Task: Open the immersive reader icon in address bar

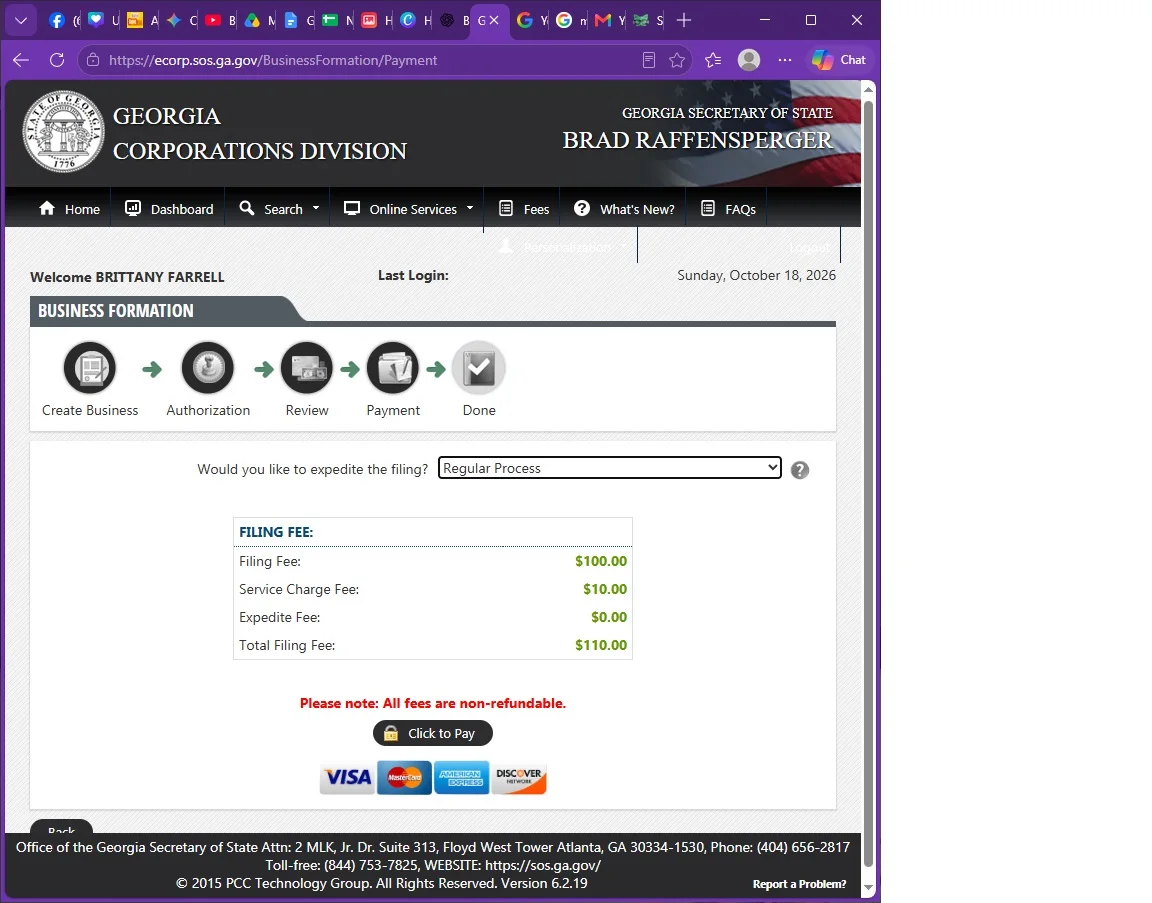Action: 649,60
